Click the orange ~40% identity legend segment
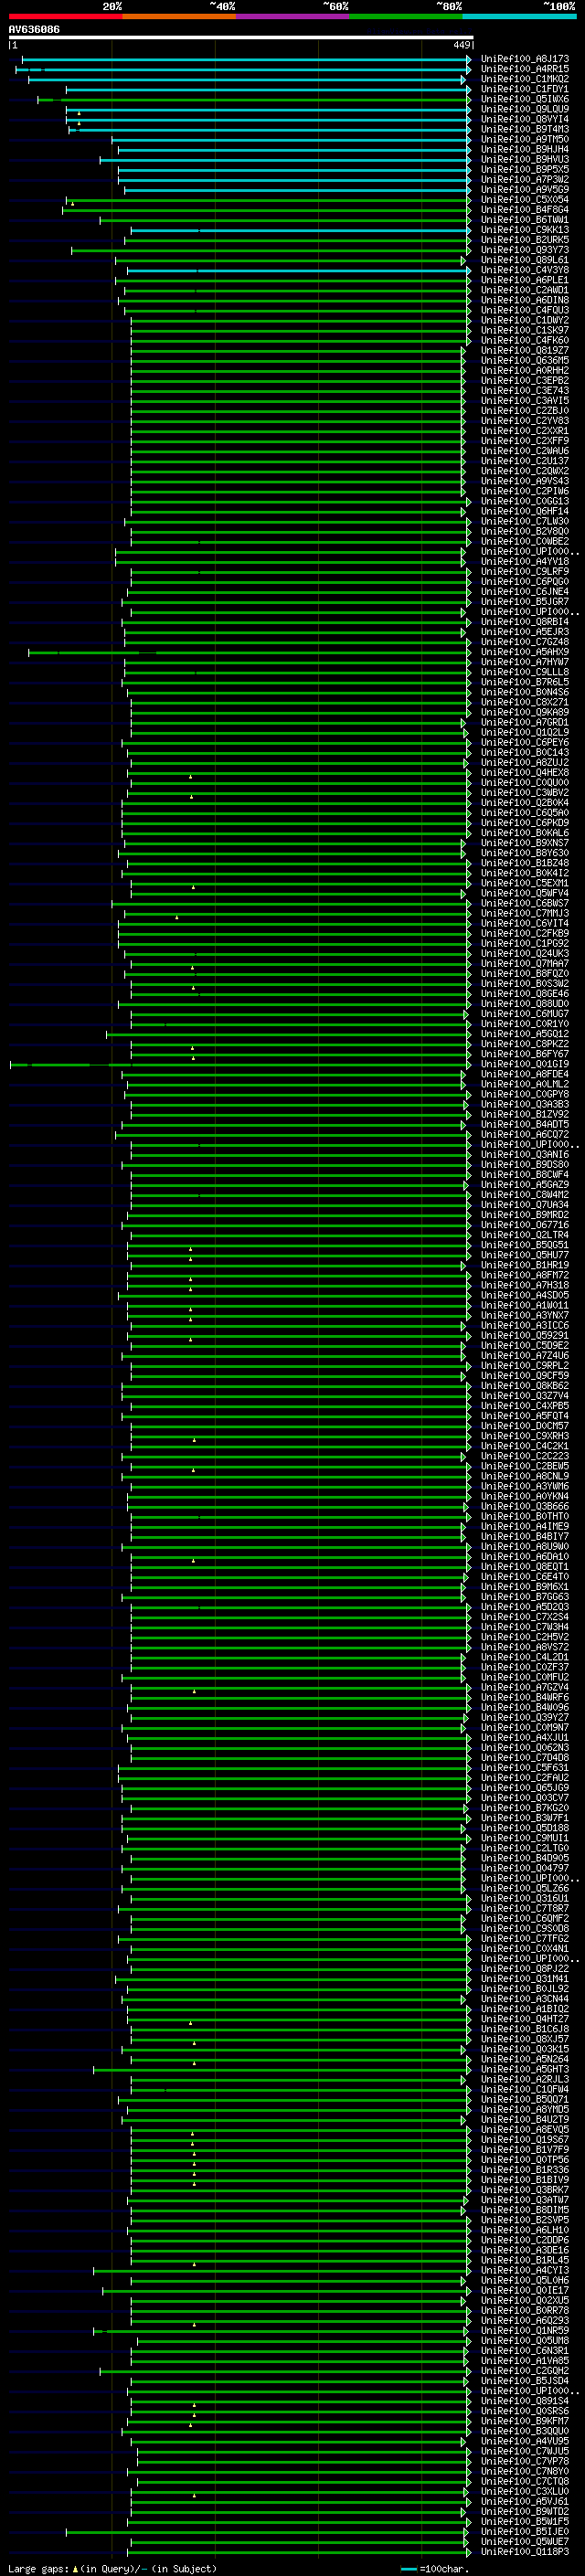The height and width of the screenshot is (2576, 585). [x=179, y=16]
